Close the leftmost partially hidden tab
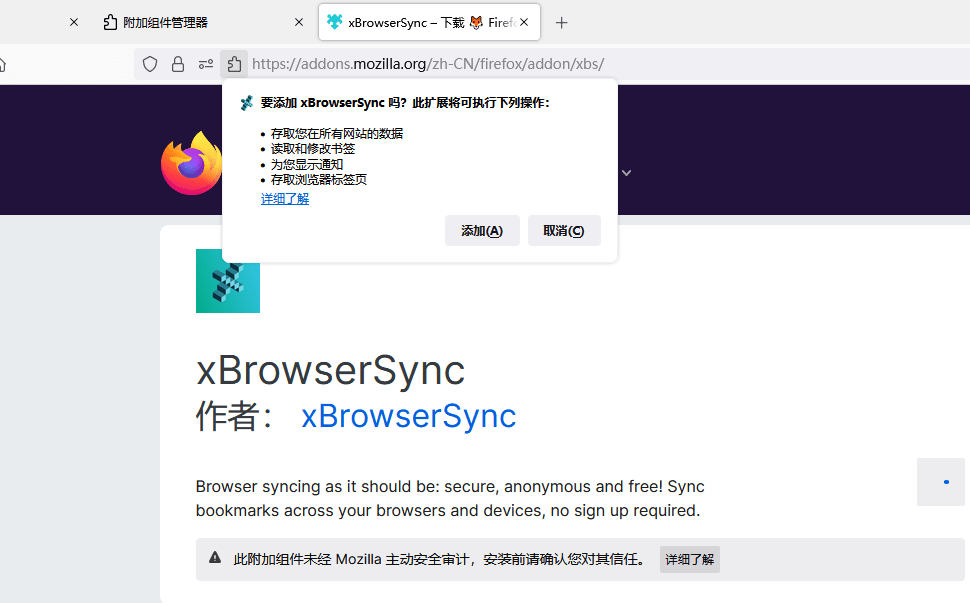The width and height of the screenshot is (970, 603). pos(73,22)
